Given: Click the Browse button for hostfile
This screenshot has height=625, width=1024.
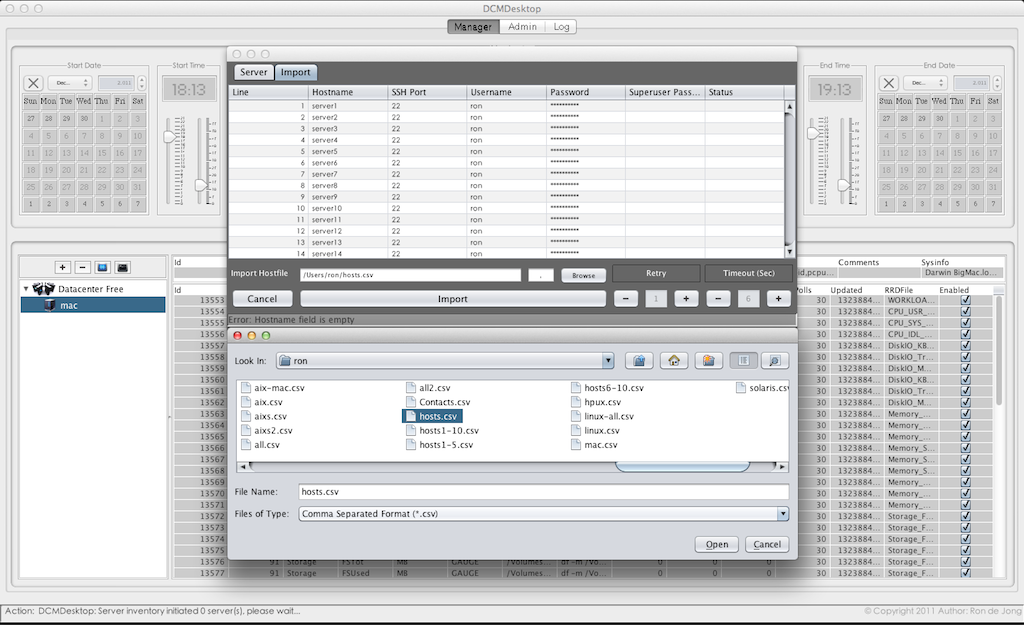Looking at the screenshot, I should coord(583,275).
